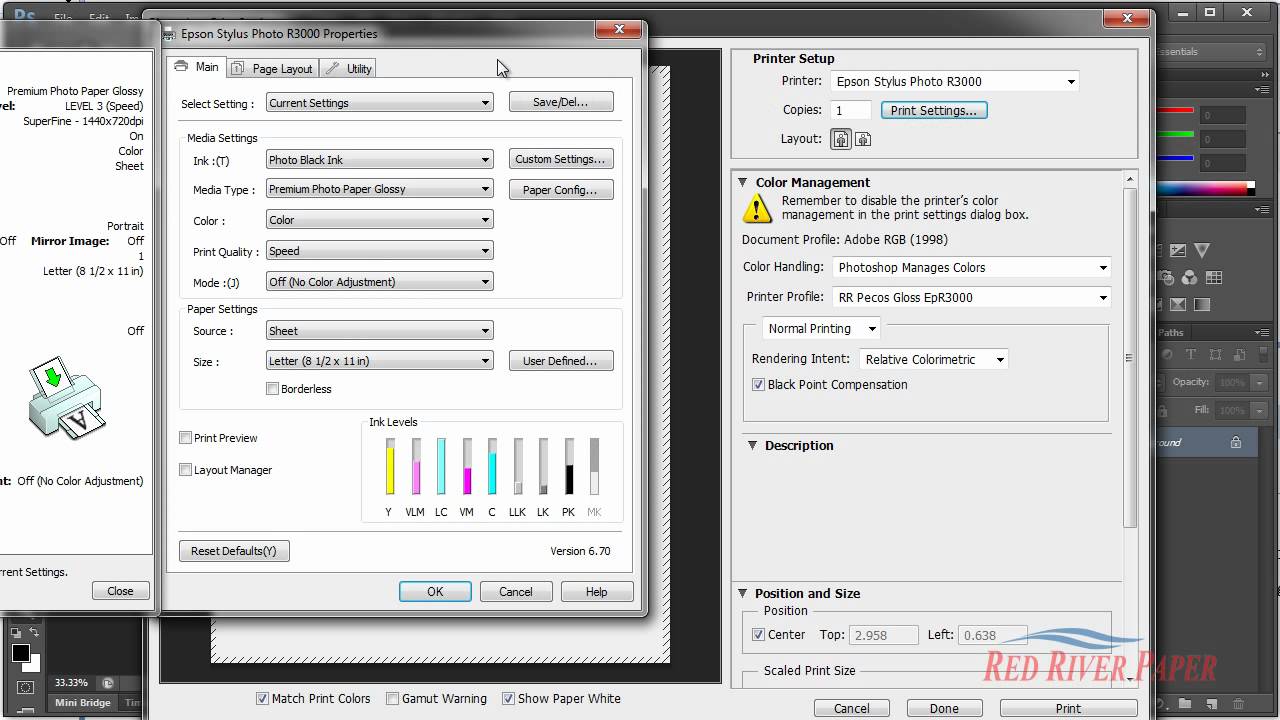Image resolution: width=1280 pixels, height=720 pixels.
Task: Click the Print Settings... button
Action: [934, 110]
